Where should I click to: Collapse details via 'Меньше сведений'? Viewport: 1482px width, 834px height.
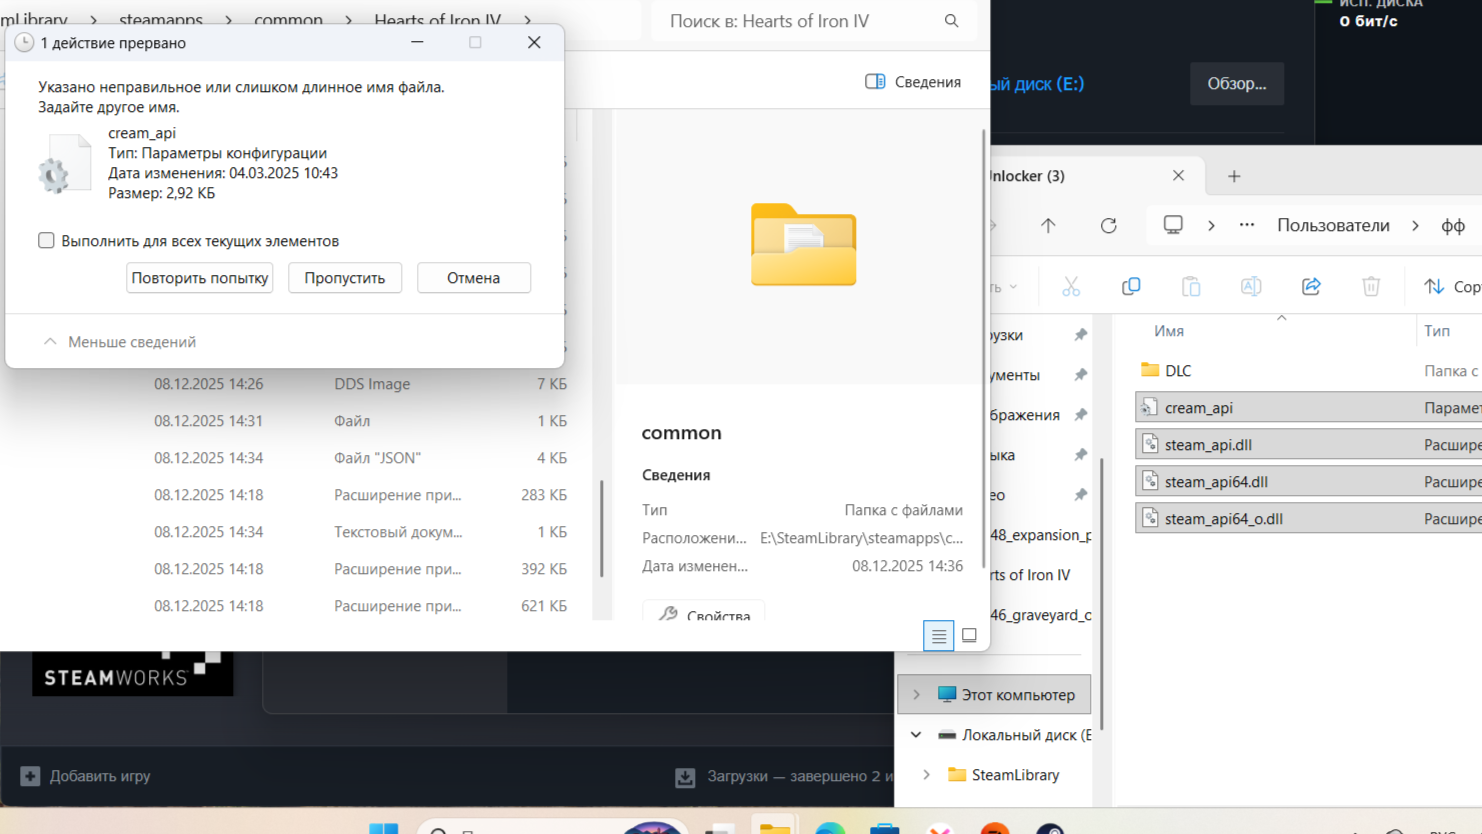click(120, 342)
